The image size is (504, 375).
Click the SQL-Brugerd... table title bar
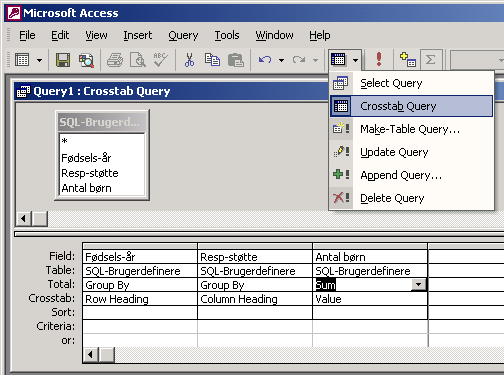(102, 122)
